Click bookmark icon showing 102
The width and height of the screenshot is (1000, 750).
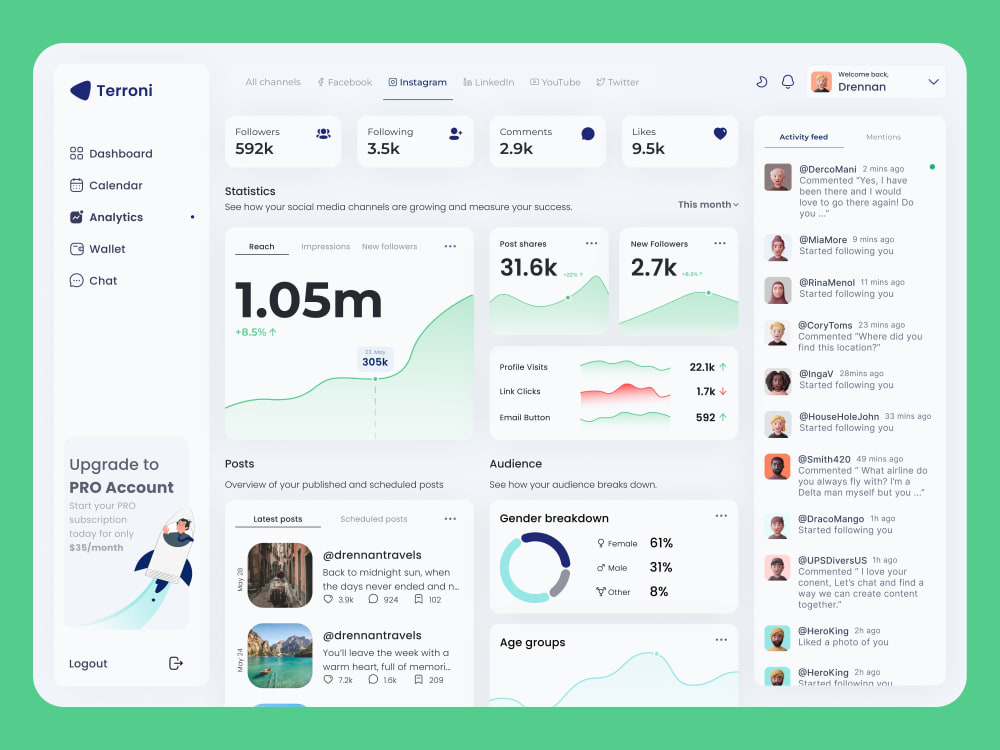coord(418,599)
